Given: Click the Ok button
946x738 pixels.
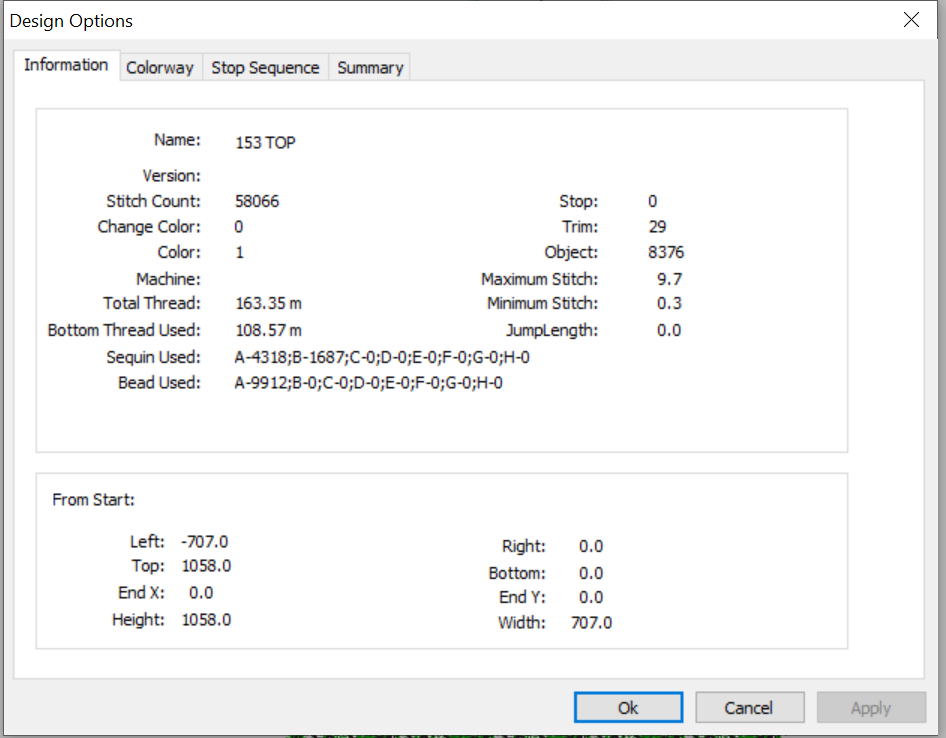Looking at the screenshot, I should (x=628, y=707).
